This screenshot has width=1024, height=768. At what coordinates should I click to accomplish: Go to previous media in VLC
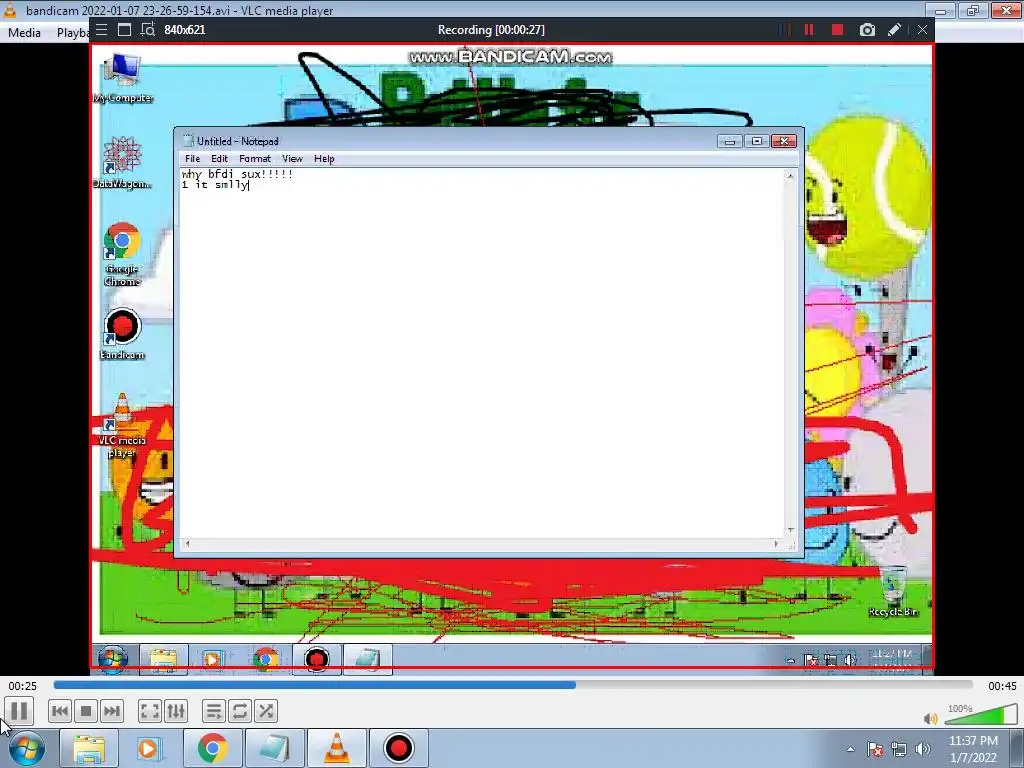(59, 711)
